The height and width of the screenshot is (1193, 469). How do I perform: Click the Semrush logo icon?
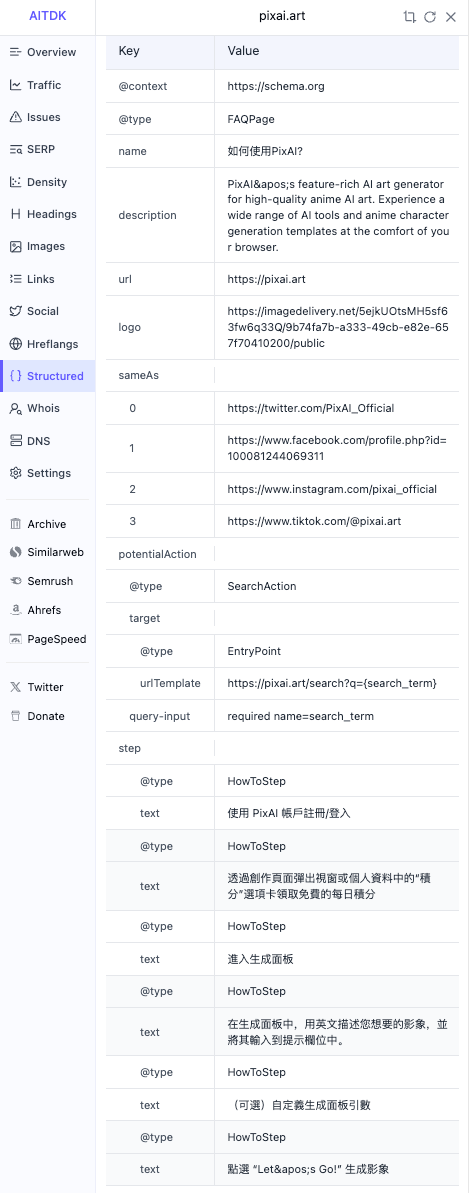15,581
